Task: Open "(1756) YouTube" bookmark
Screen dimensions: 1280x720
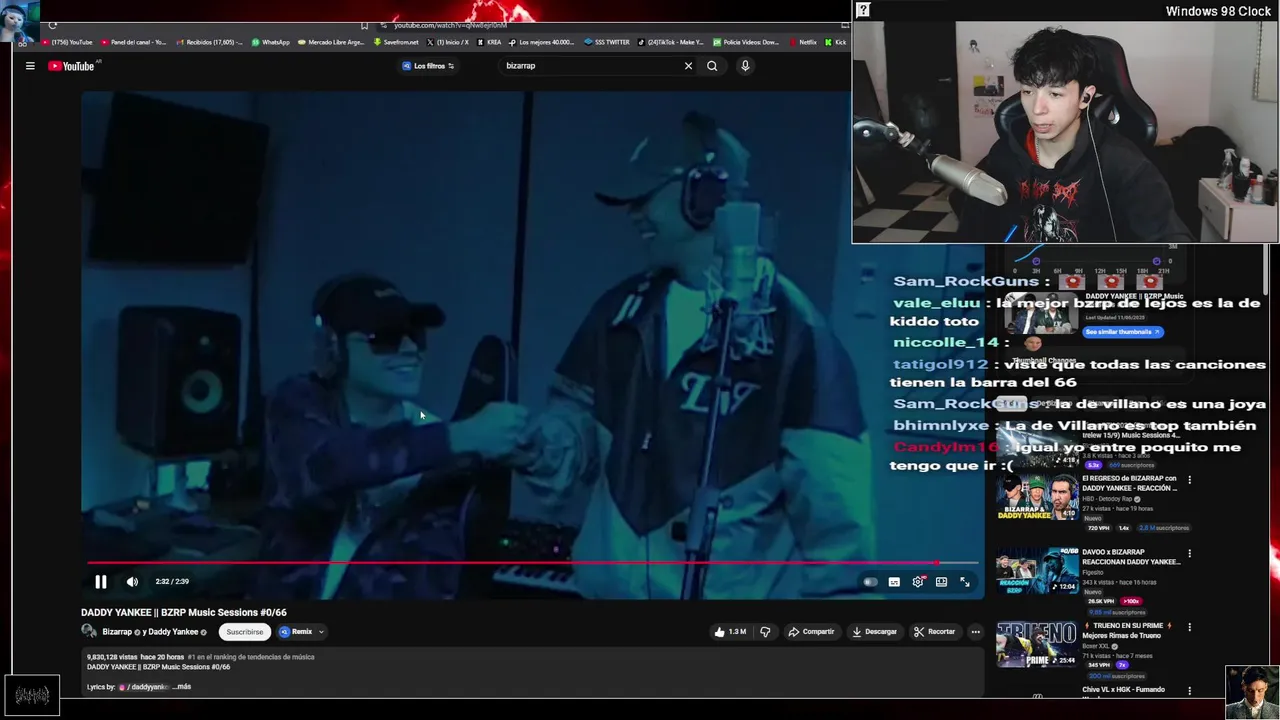Action: coord(67,42)
